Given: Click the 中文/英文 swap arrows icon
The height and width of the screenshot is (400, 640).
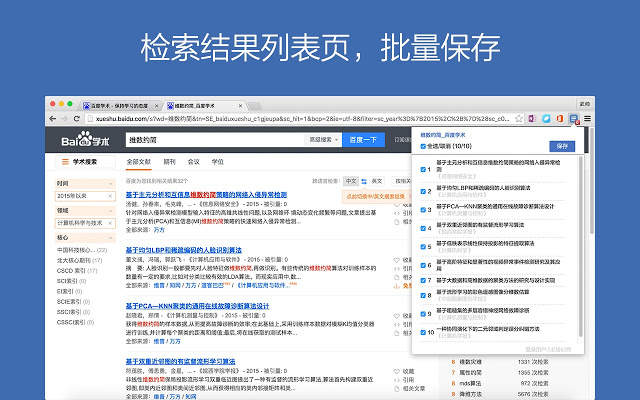Looking at the screenshot, I should pyautogui.click(x=364, y=181).
